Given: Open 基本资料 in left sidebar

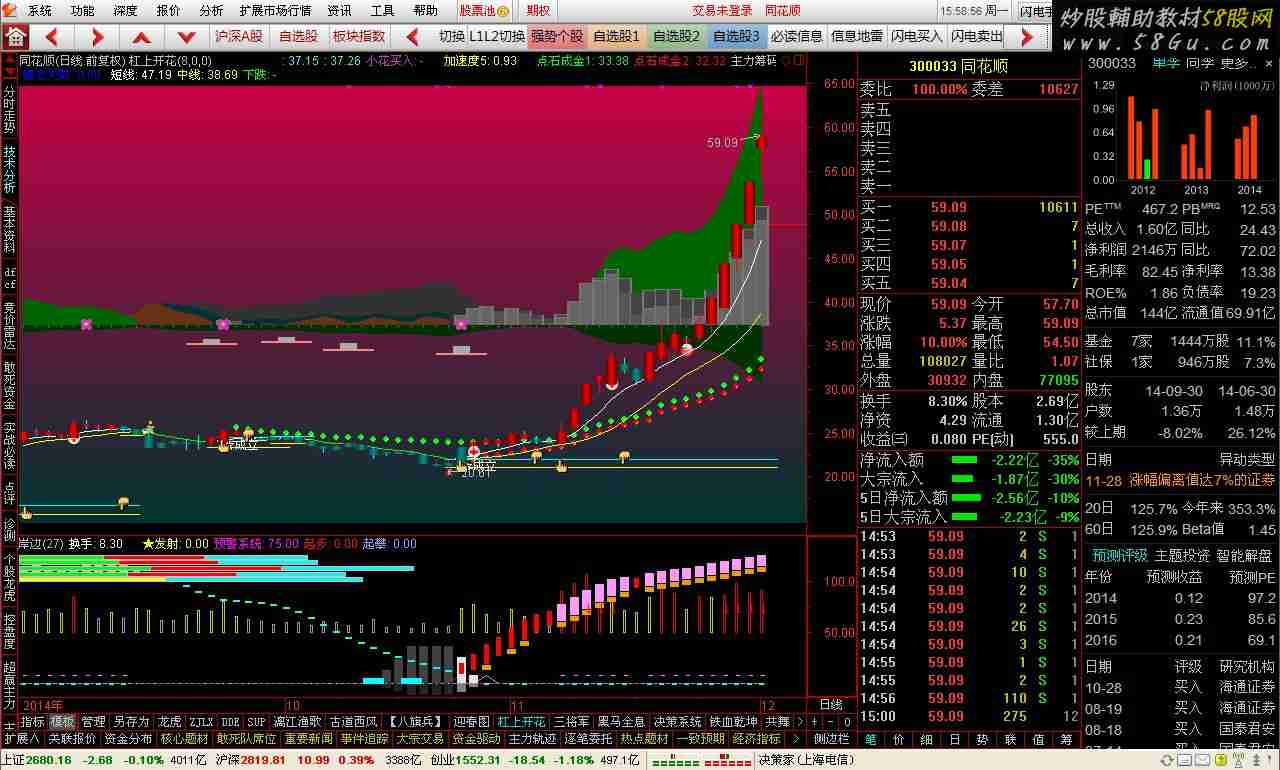Looking at the screenshot, I should pyautogui.click(x=9, y=230).
